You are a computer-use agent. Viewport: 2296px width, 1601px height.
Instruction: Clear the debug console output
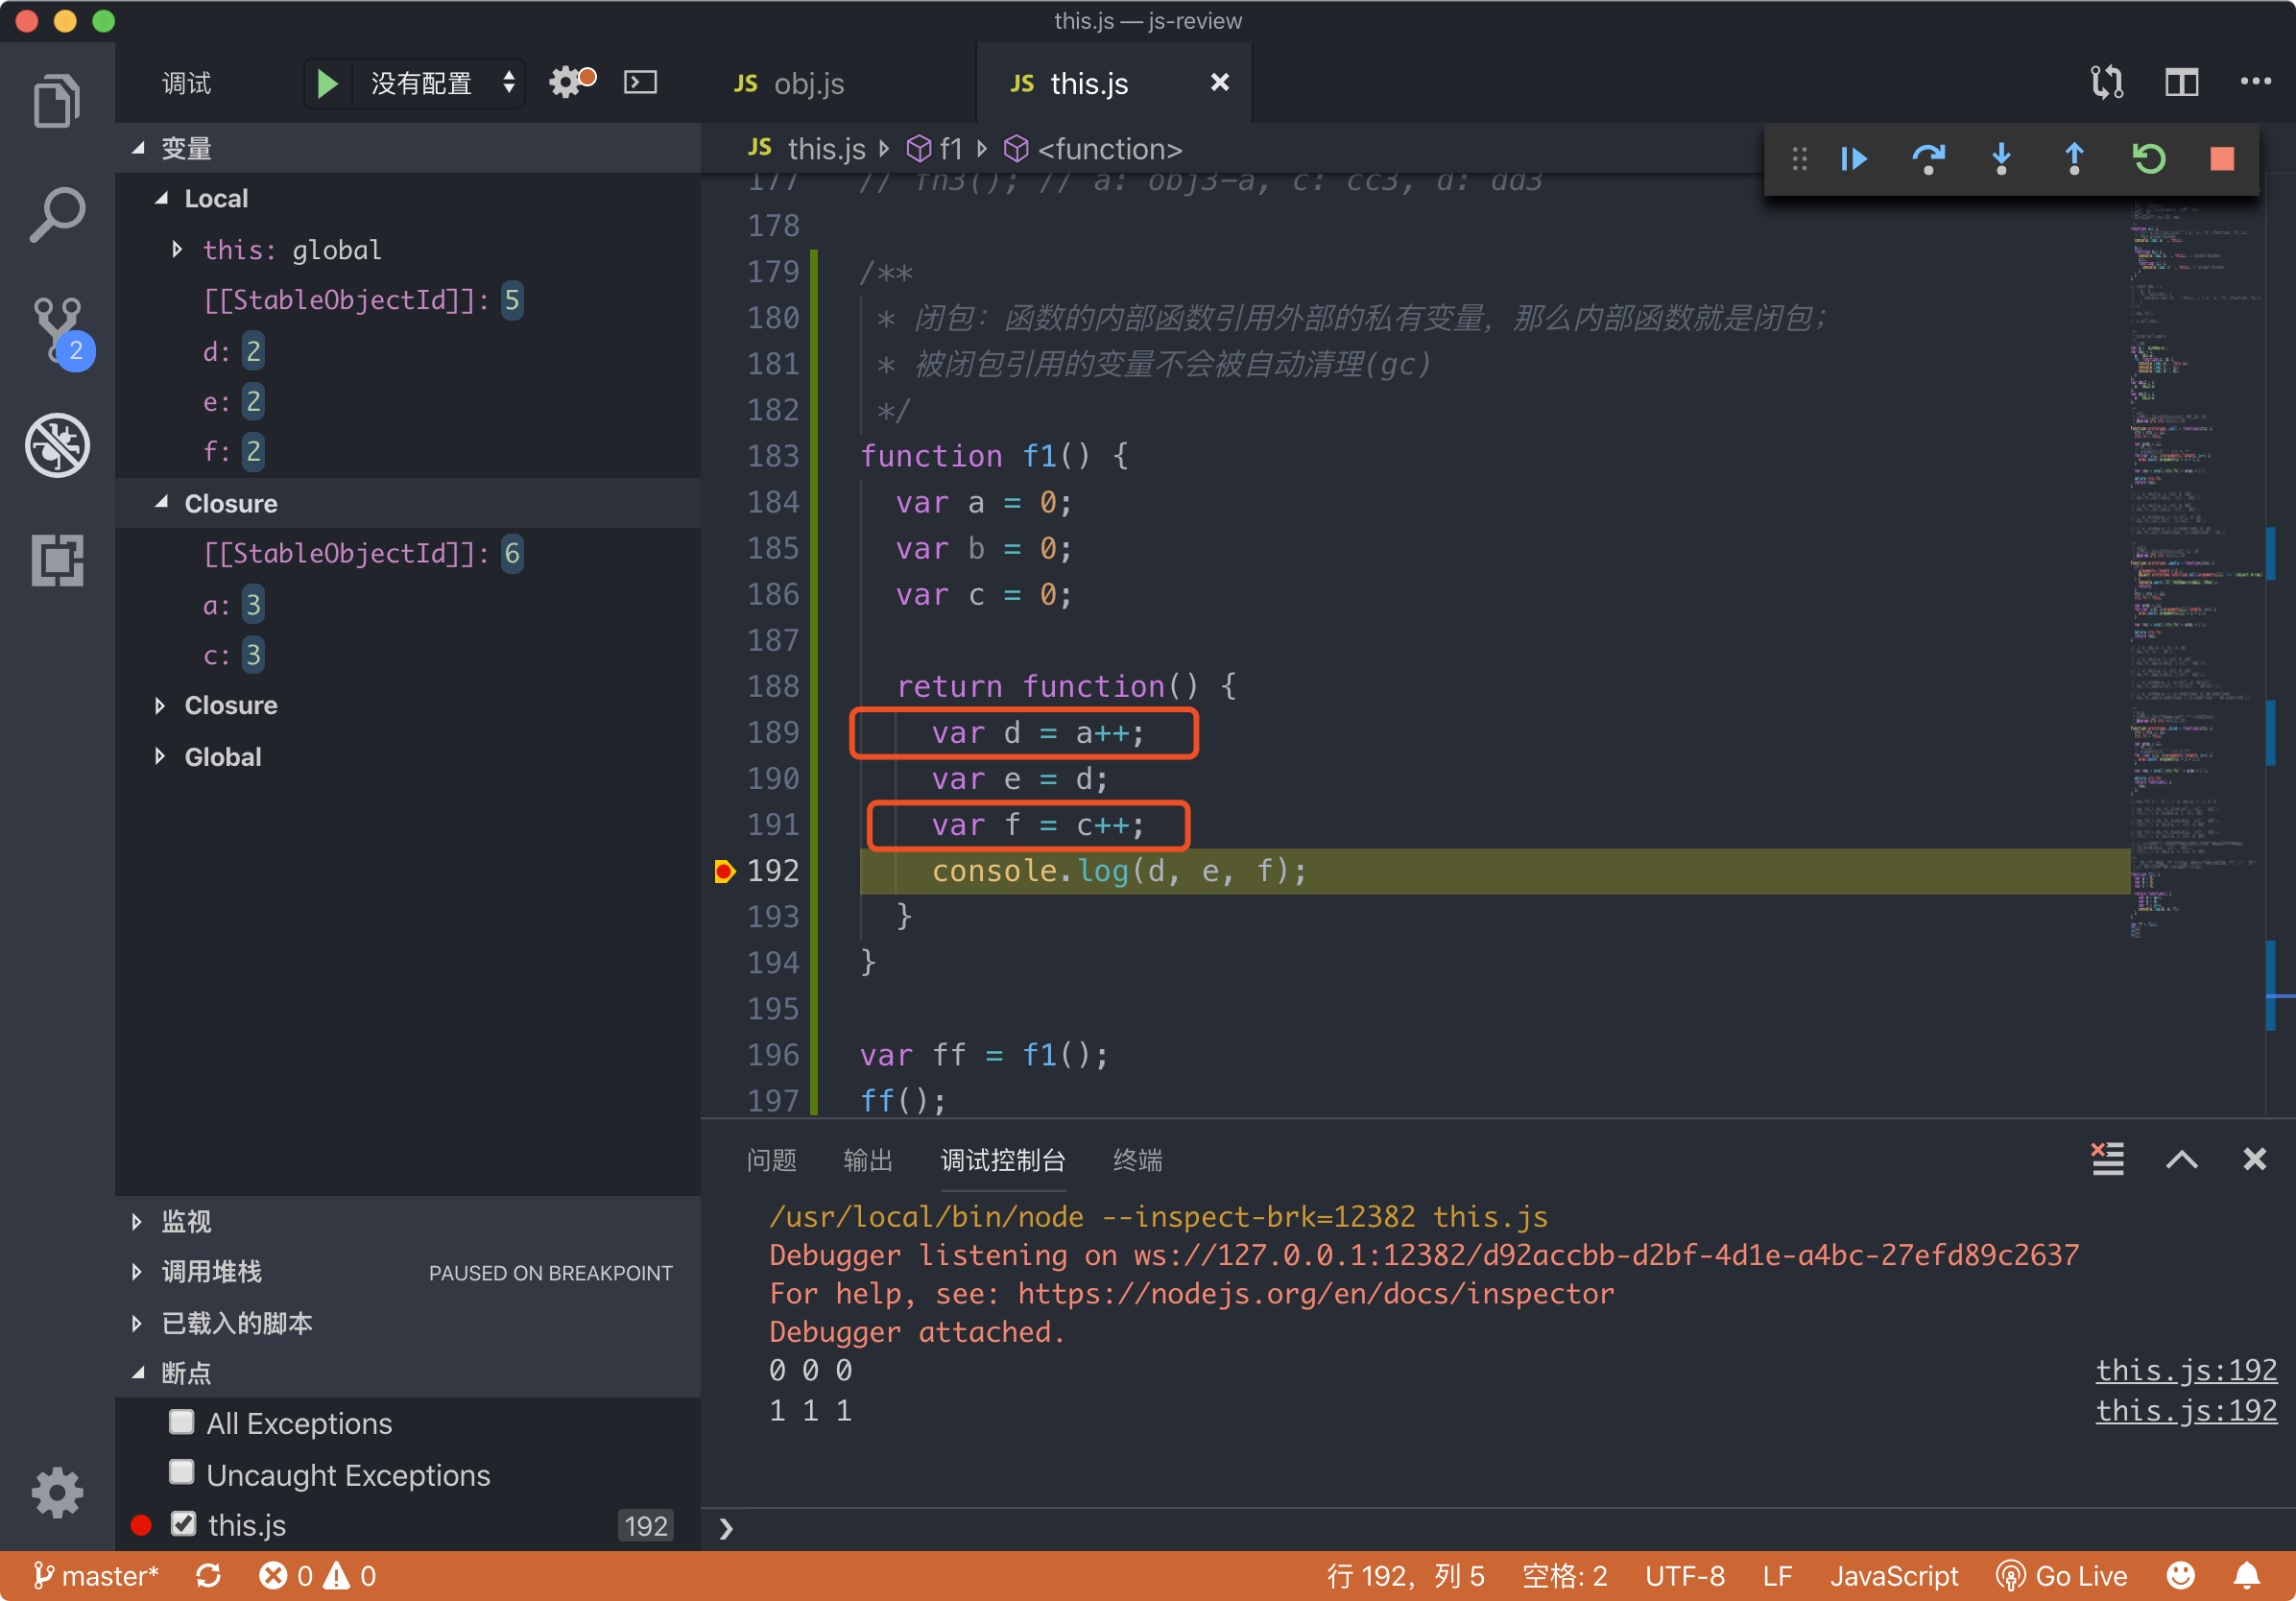tap(2107, 1159)
